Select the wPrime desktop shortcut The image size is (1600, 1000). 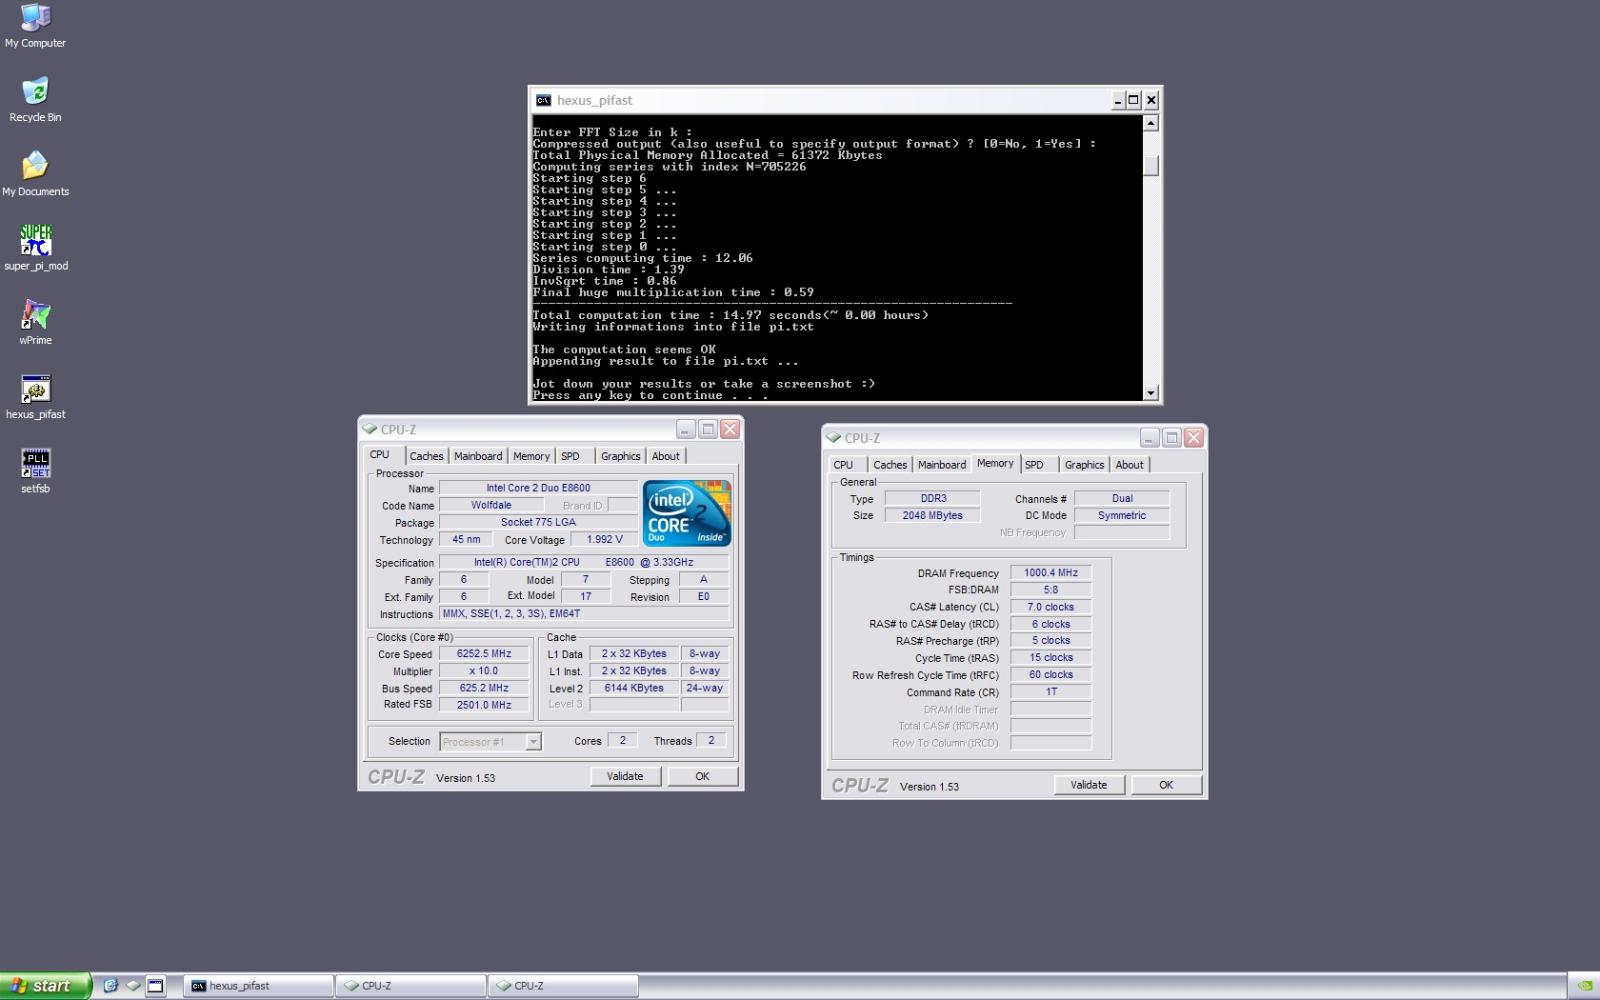tap(35, 322)
